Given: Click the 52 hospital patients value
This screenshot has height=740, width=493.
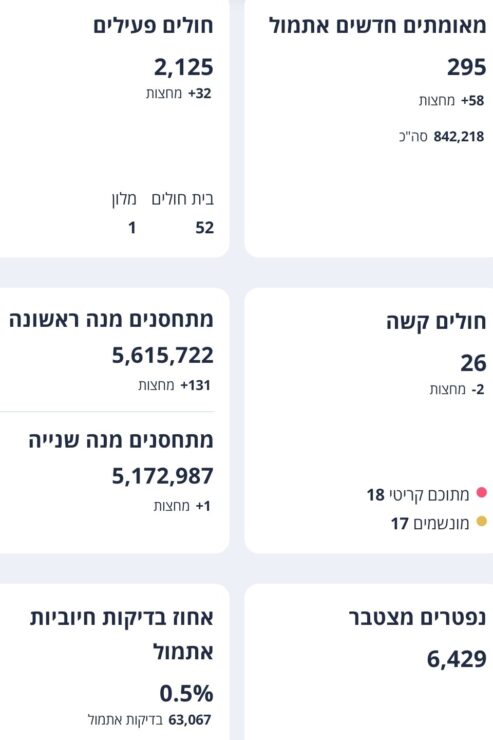Looking at the screenshot, I should pyautogui.click(x=205, y=228).
